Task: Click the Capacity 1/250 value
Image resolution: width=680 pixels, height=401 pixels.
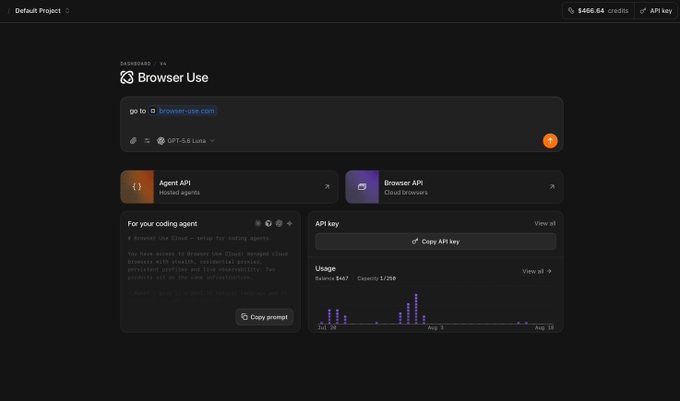Action: point(376,278)
